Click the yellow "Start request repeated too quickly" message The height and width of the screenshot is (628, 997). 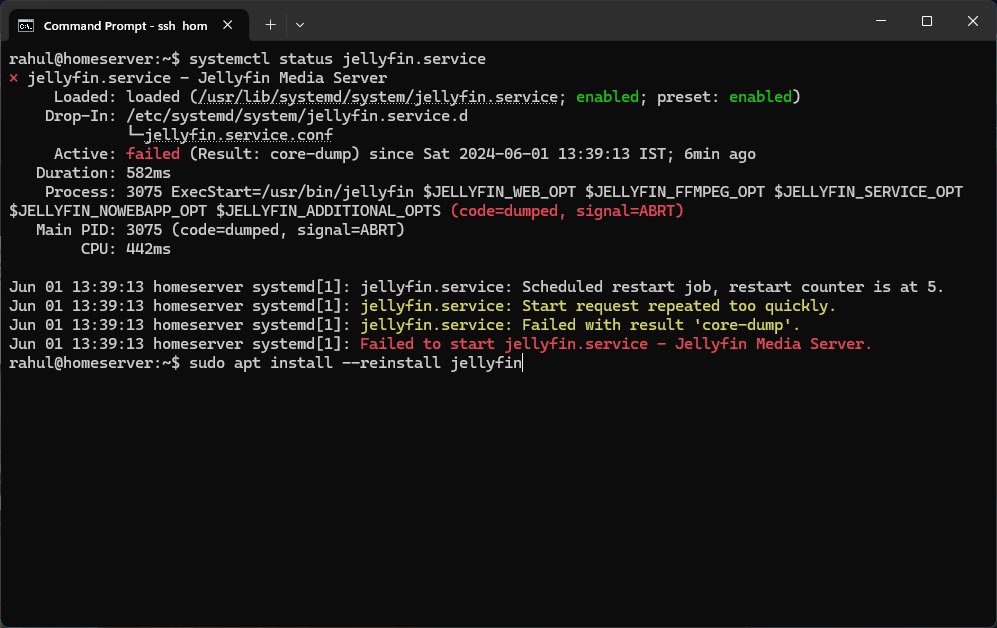click(x=598, y=306)
